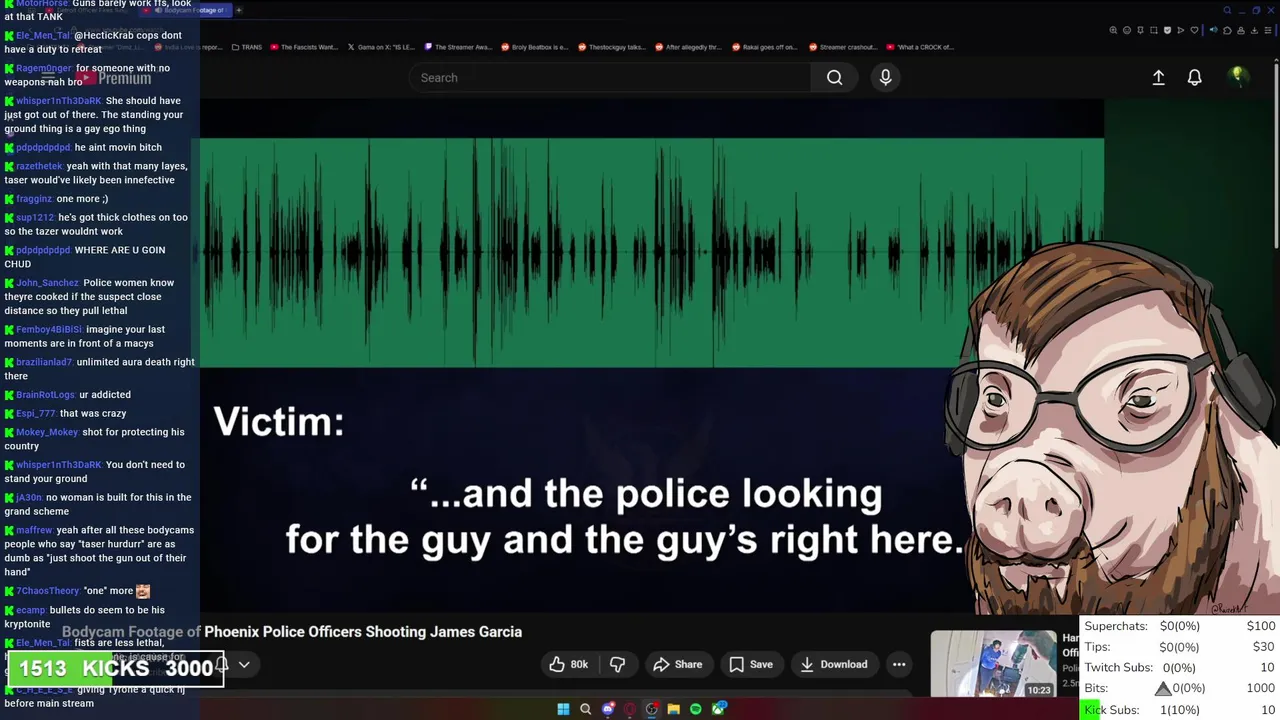Open the 'Rakai goes off on...' bookmark
The width and height of the screenshot is (1280, 720).
(766, 47)
